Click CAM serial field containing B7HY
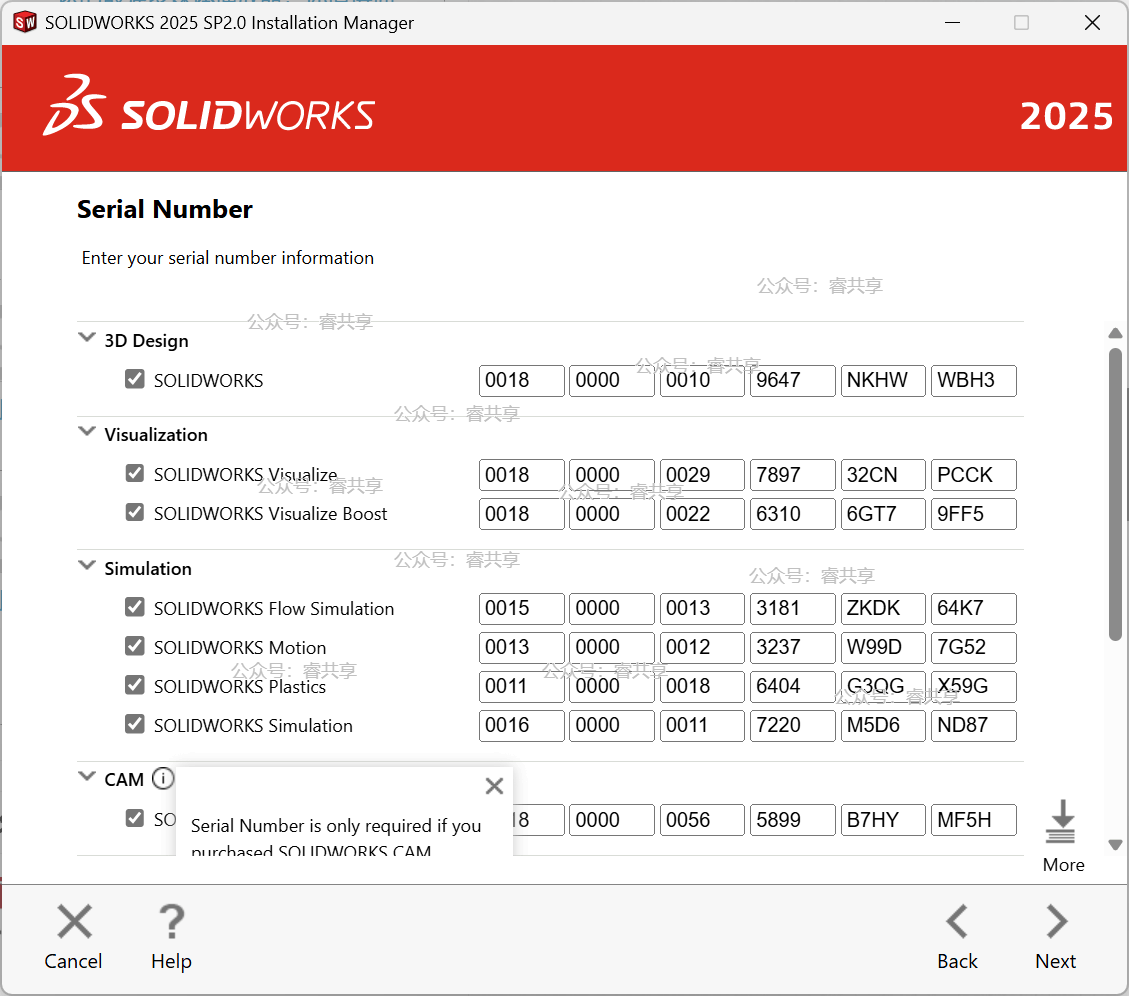Image resolution: width=1129 pixels, height=996 pixels. pos(883,820)
